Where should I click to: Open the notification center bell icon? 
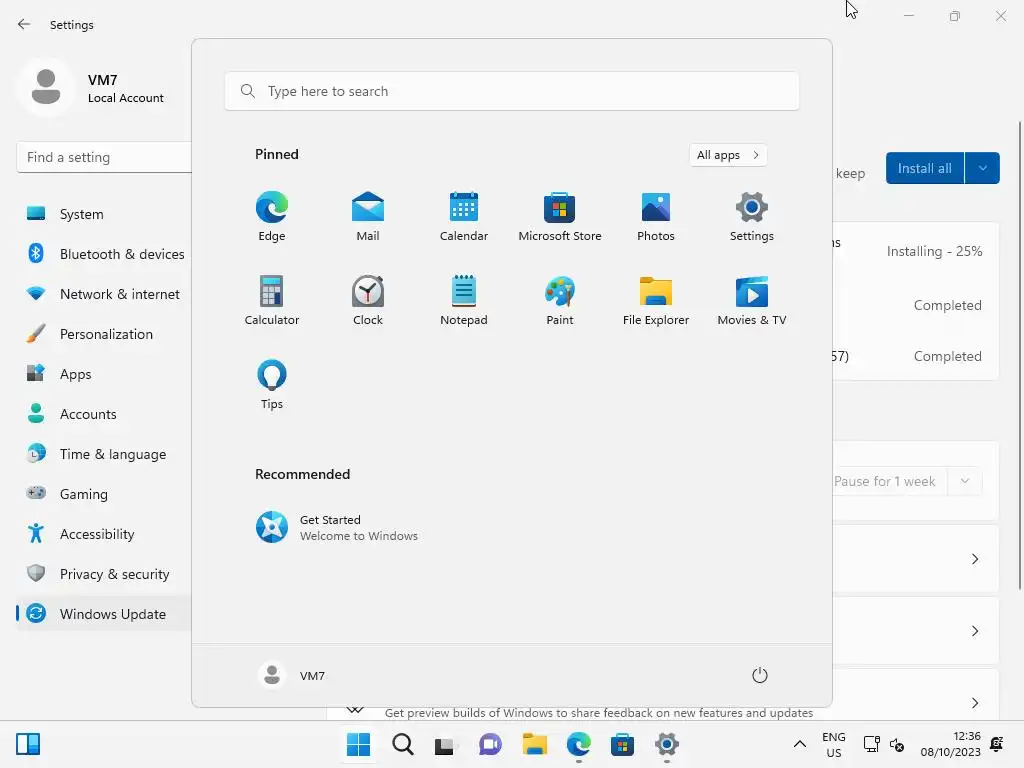click(x=997, y=744)
